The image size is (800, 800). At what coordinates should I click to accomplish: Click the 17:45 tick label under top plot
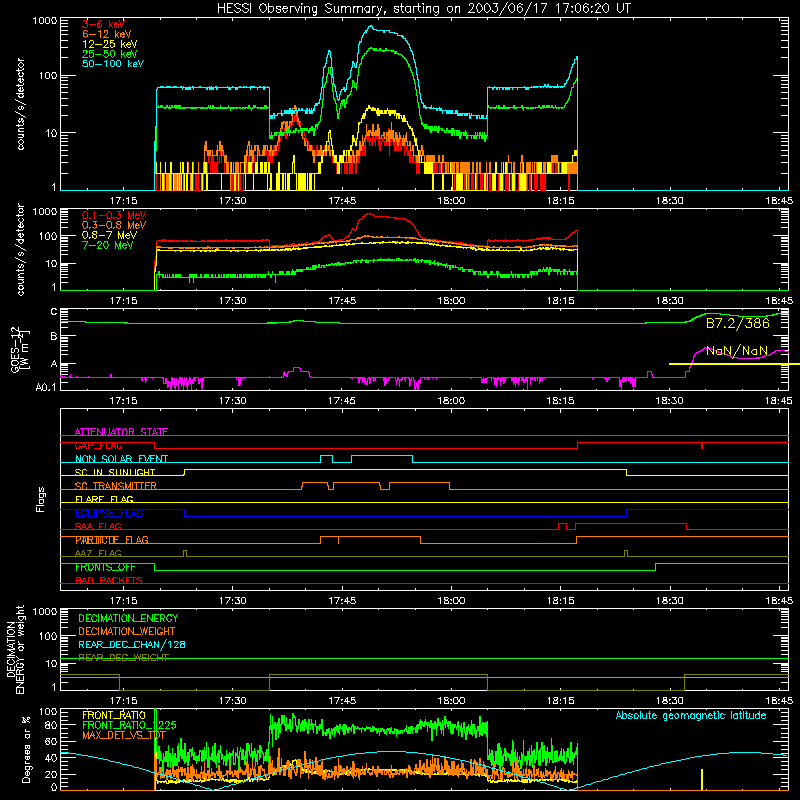point(342,201)
